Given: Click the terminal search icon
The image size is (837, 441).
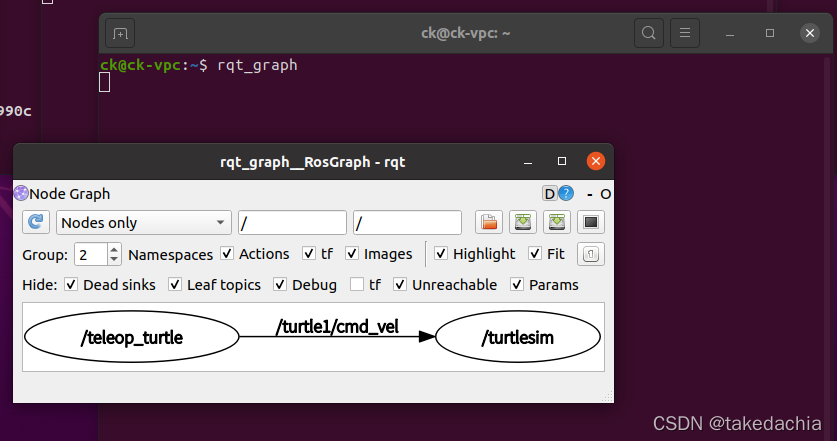Looking at the screenshot, I should (x=649, y=33).
